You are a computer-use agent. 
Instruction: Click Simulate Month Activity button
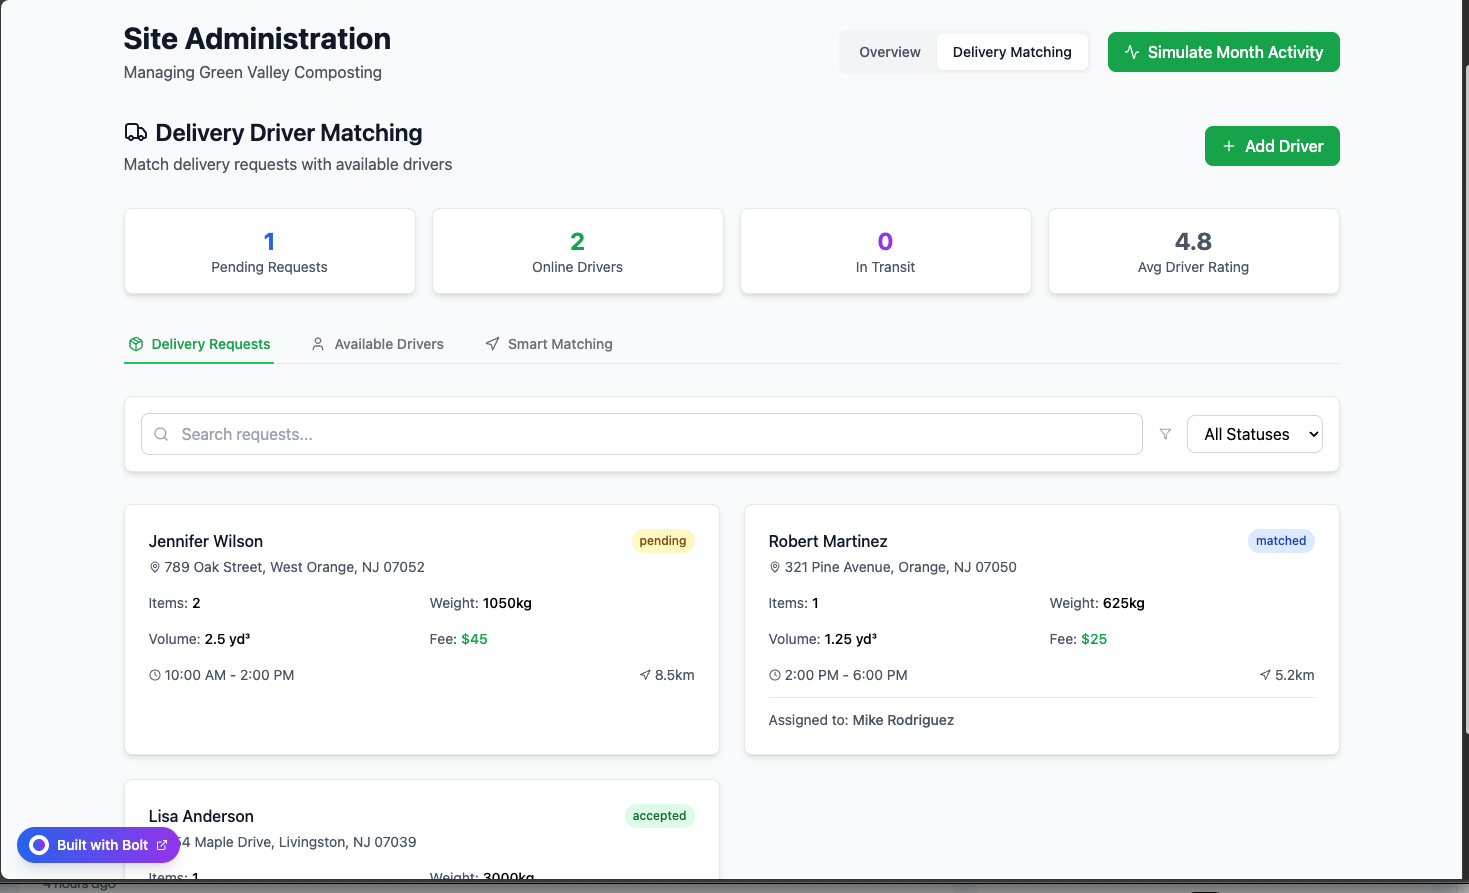1223,52
